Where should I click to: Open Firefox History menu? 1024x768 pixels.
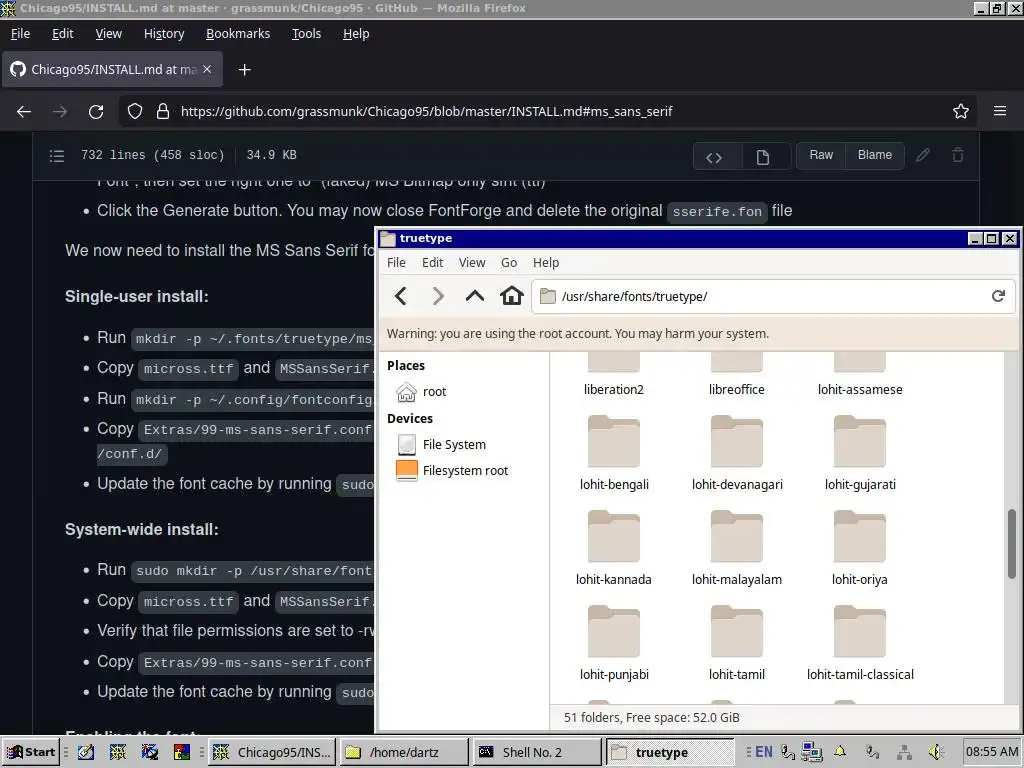point(164,34)
